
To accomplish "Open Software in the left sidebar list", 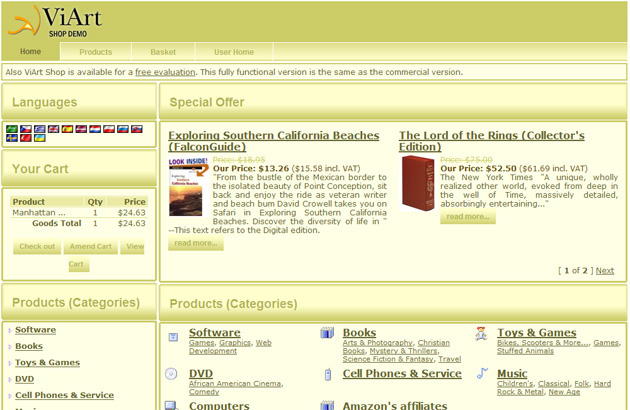I will tap(35, 330).
